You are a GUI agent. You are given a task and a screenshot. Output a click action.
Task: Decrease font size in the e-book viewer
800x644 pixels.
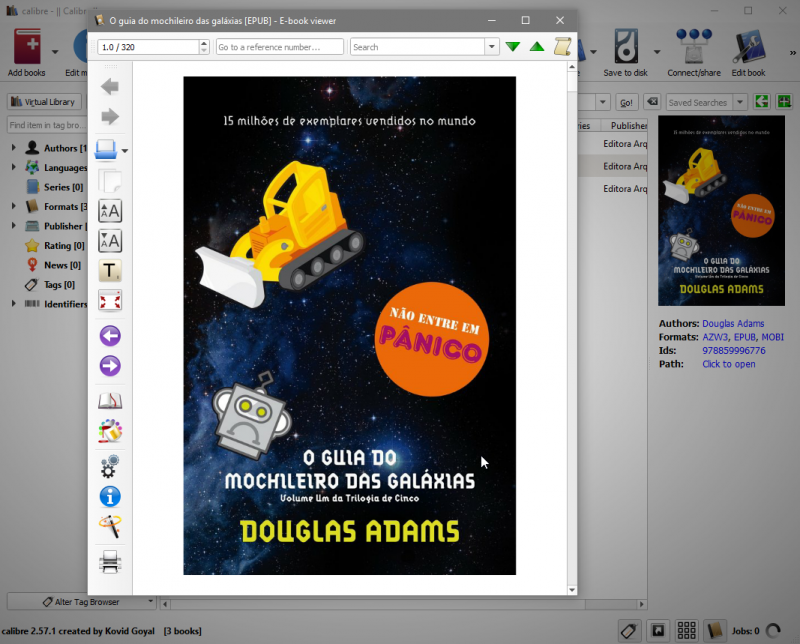pyautogui.click(x=110, y=240)
